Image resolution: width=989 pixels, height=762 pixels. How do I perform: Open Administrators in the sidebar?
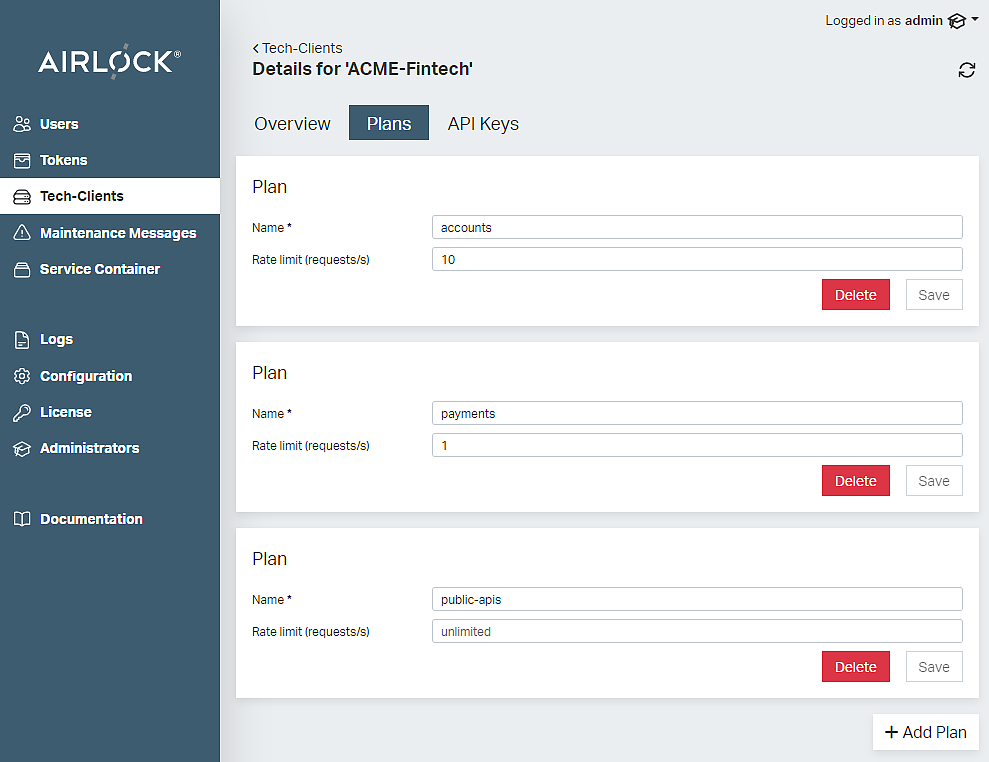(x=89, y=448)
